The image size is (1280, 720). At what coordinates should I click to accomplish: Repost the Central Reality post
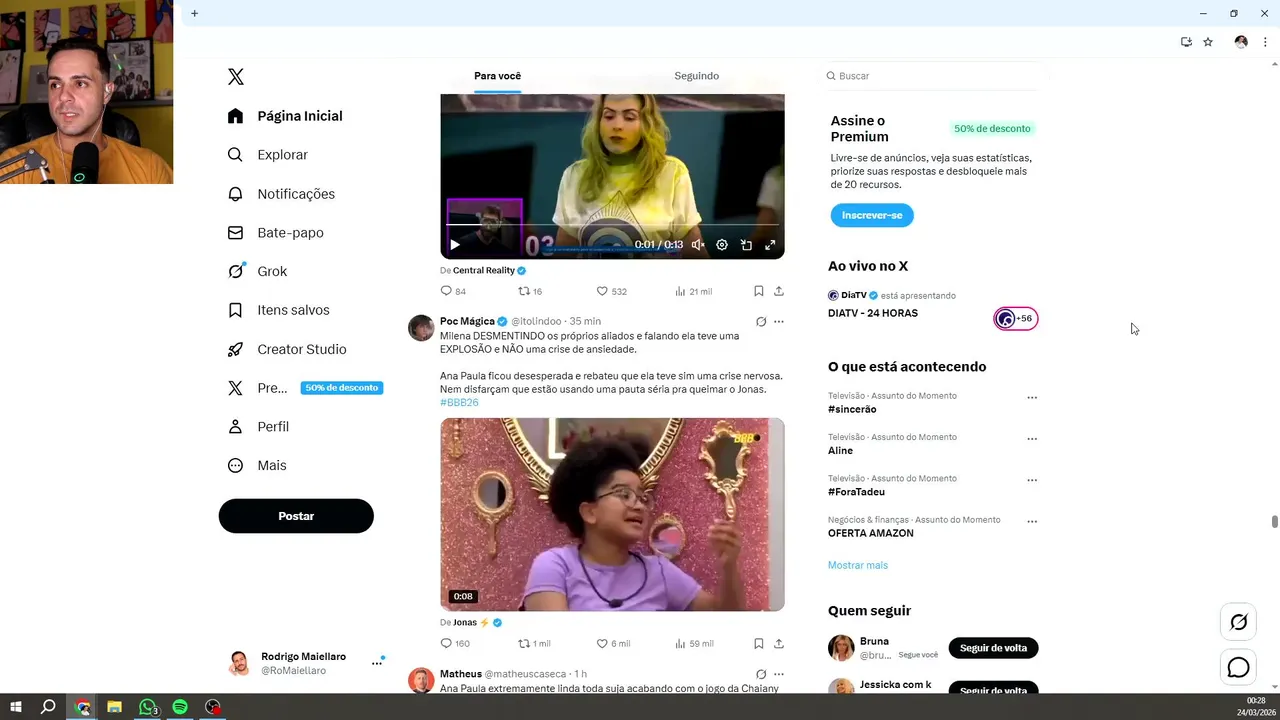pos(530,291)
